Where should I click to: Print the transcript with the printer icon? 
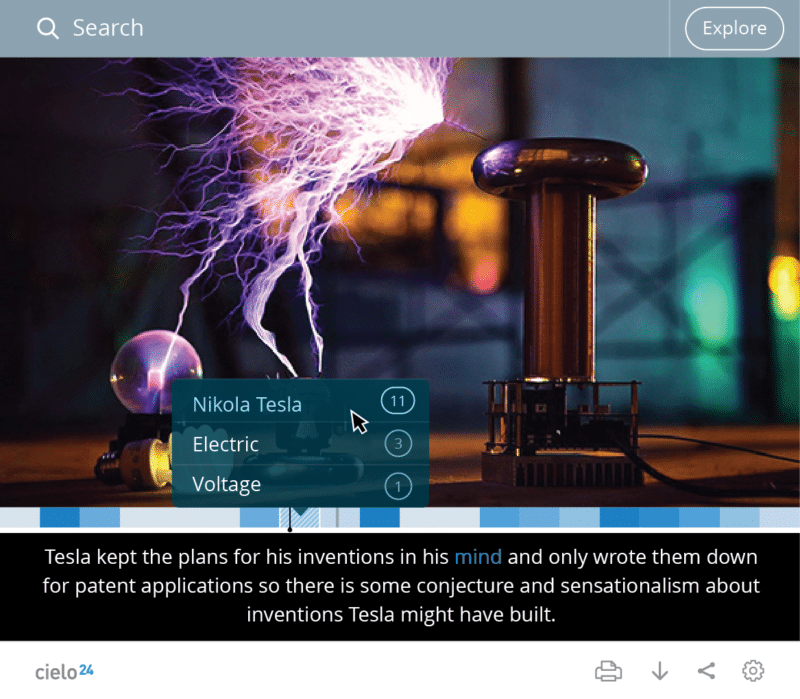[x=608, y=671]
